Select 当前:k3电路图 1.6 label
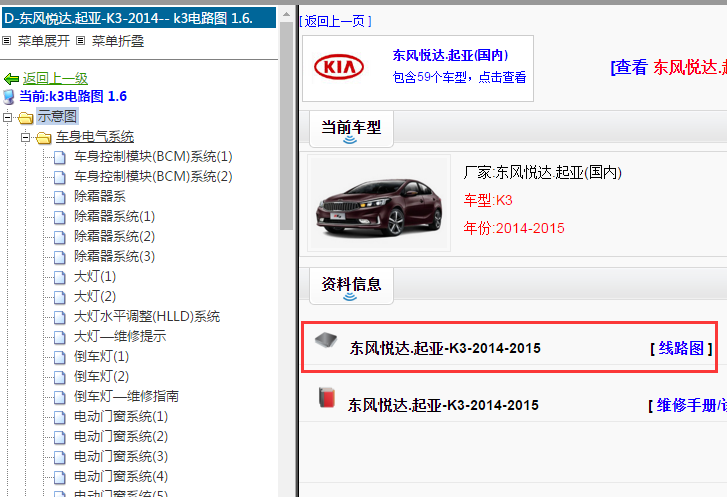 (73, 96)
